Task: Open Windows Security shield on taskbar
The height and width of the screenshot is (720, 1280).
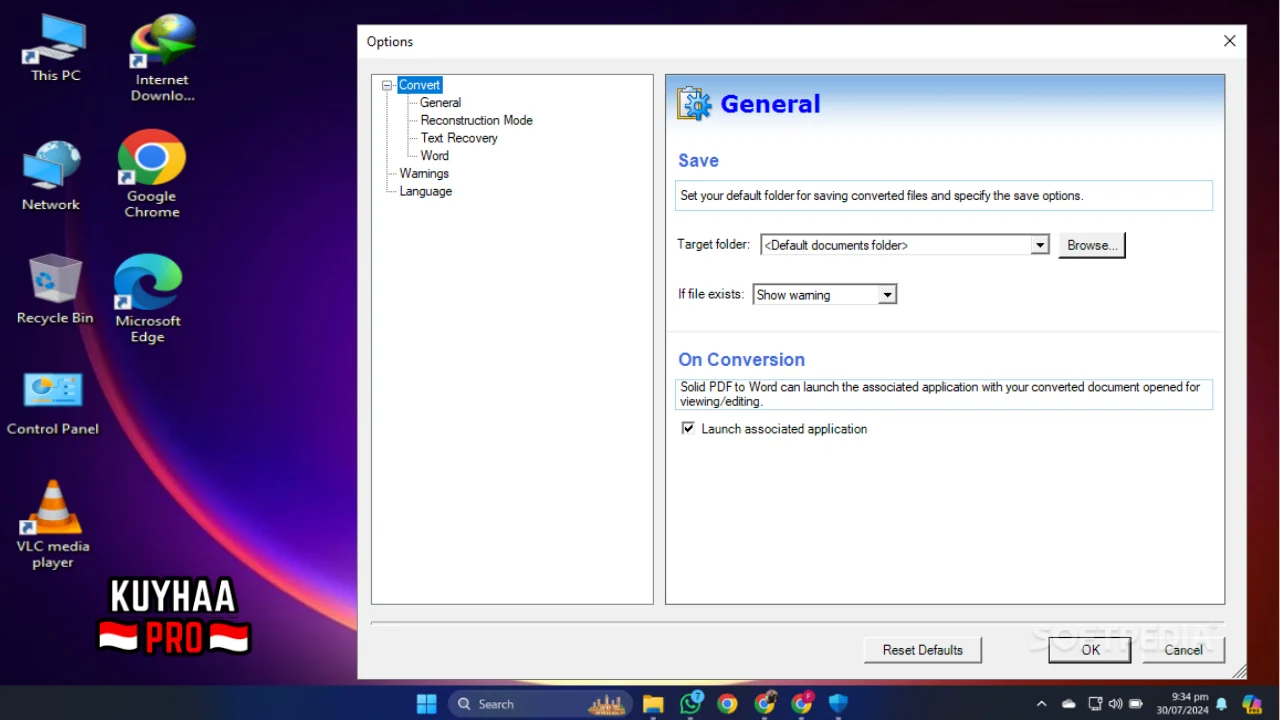Action: click(838, 704)
